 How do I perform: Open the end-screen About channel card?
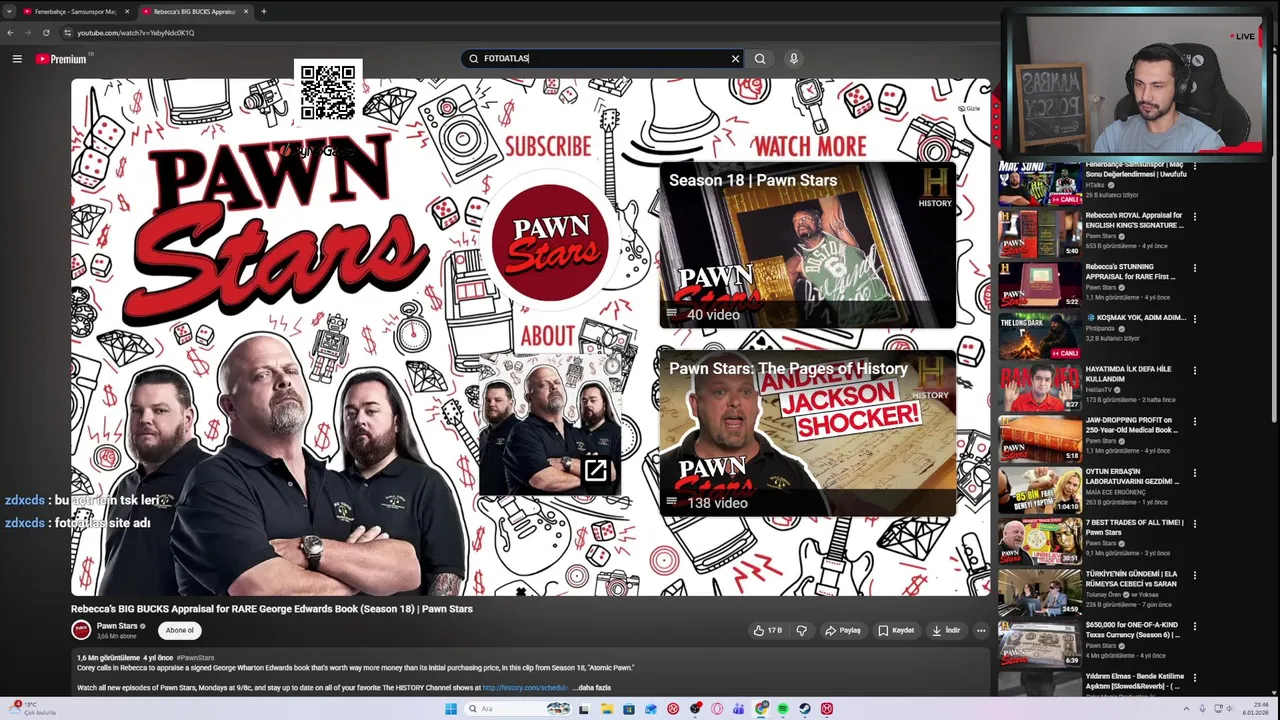550,423
